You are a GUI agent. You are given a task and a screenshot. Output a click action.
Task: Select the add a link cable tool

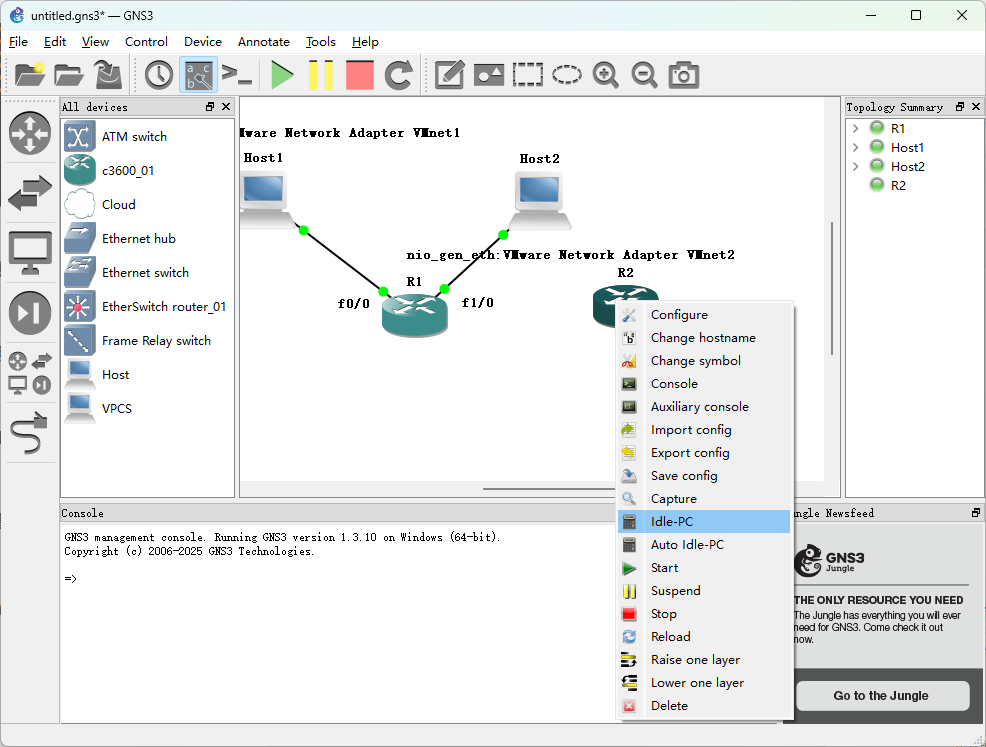[x=30, y=433]
